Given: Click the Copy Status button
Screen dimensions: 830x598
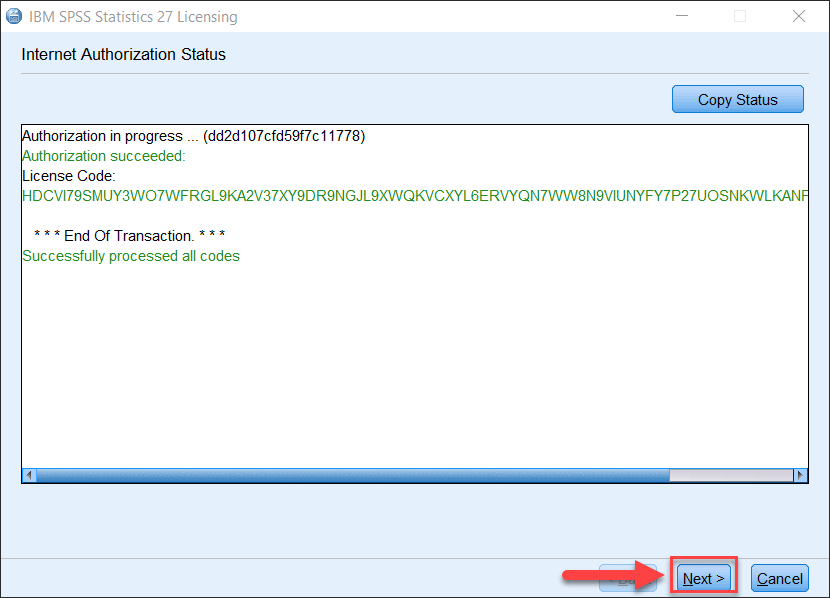Looking at the screenshot, I should pos(737,99).
